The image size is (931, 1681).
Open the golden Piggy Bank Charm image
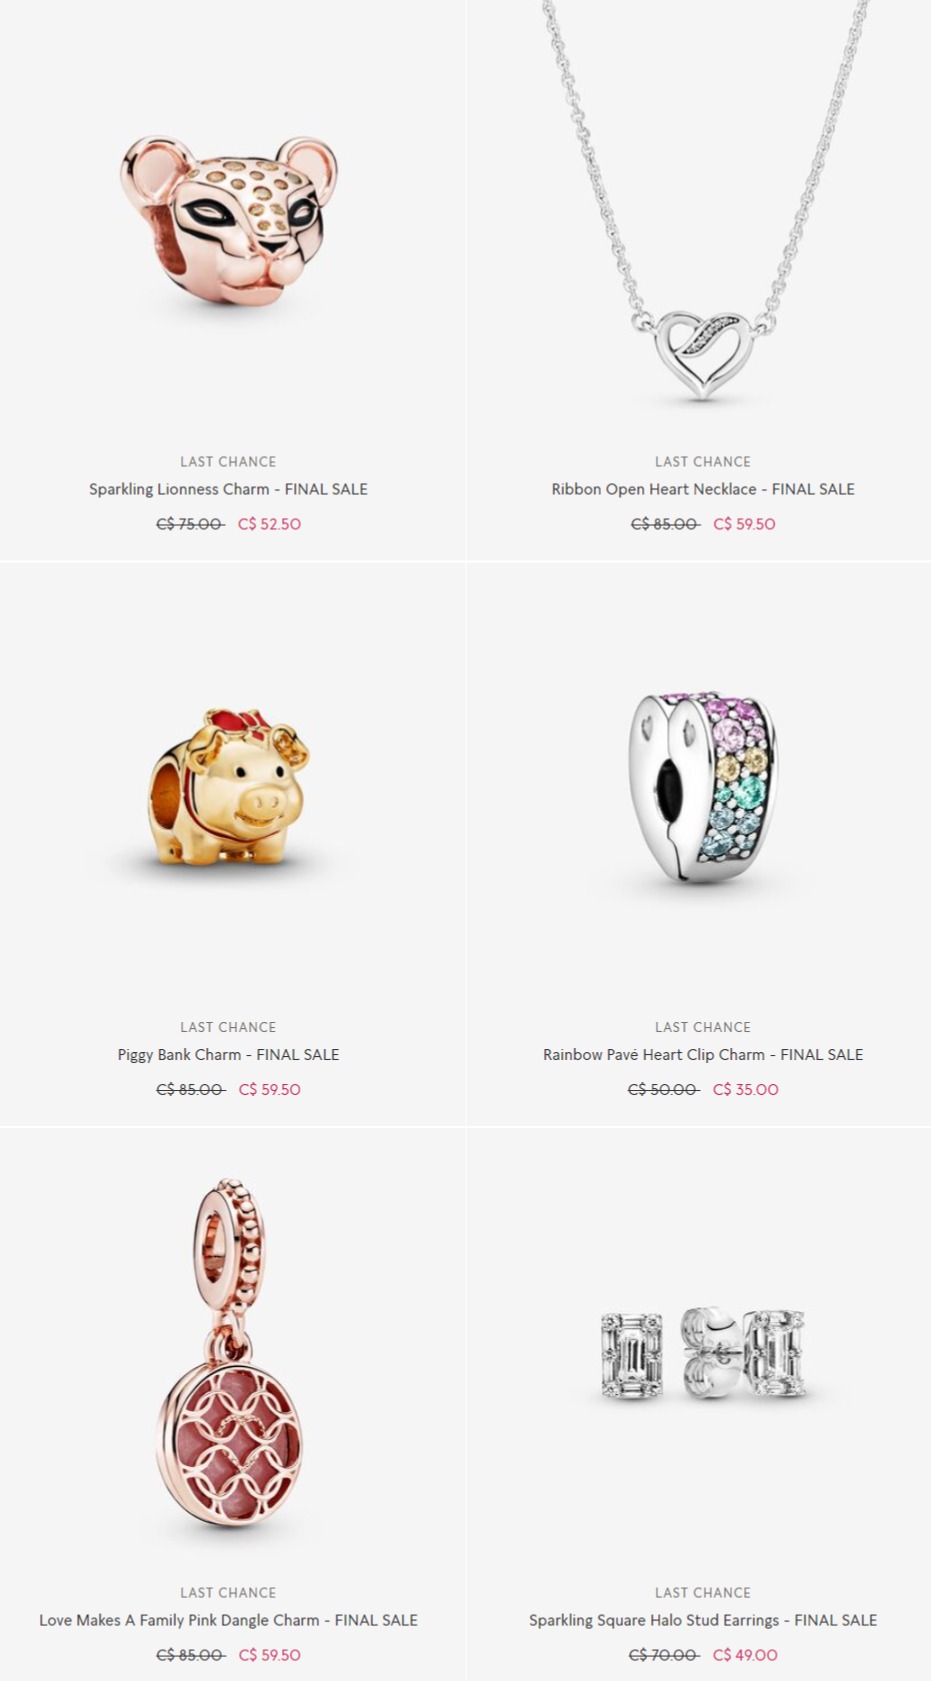coord(229,790)
